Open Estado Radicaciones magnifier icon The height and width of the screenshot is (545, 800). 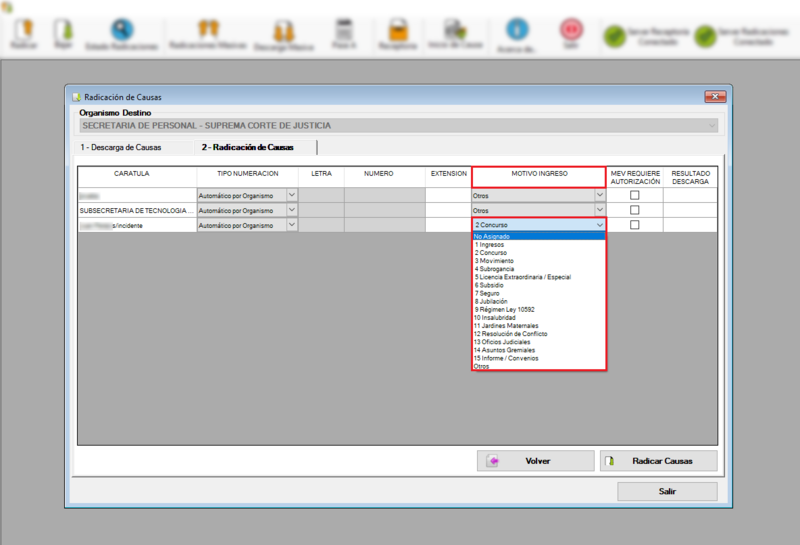(122, 30)
